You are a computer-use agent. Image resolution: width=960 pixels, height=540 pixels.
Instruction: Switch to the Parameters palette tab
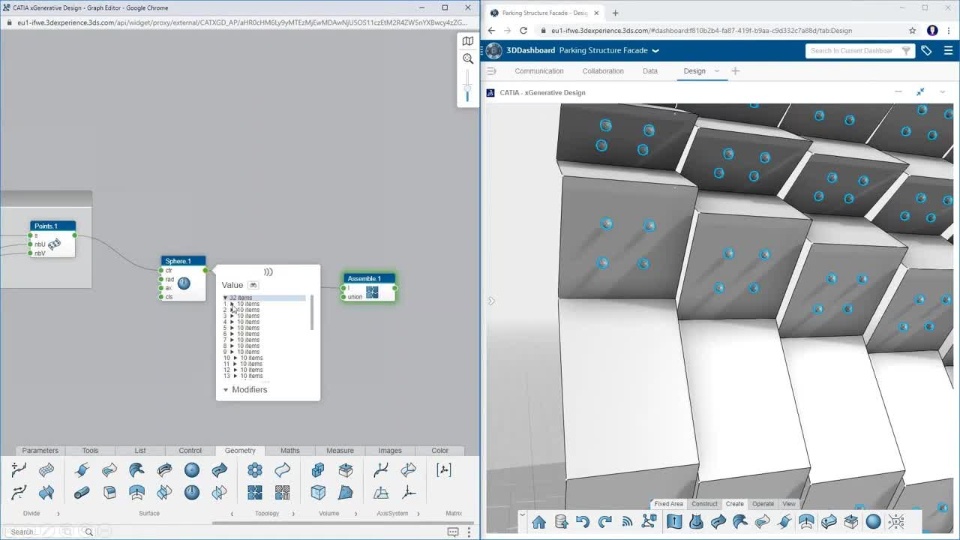(x=40, y=451)
